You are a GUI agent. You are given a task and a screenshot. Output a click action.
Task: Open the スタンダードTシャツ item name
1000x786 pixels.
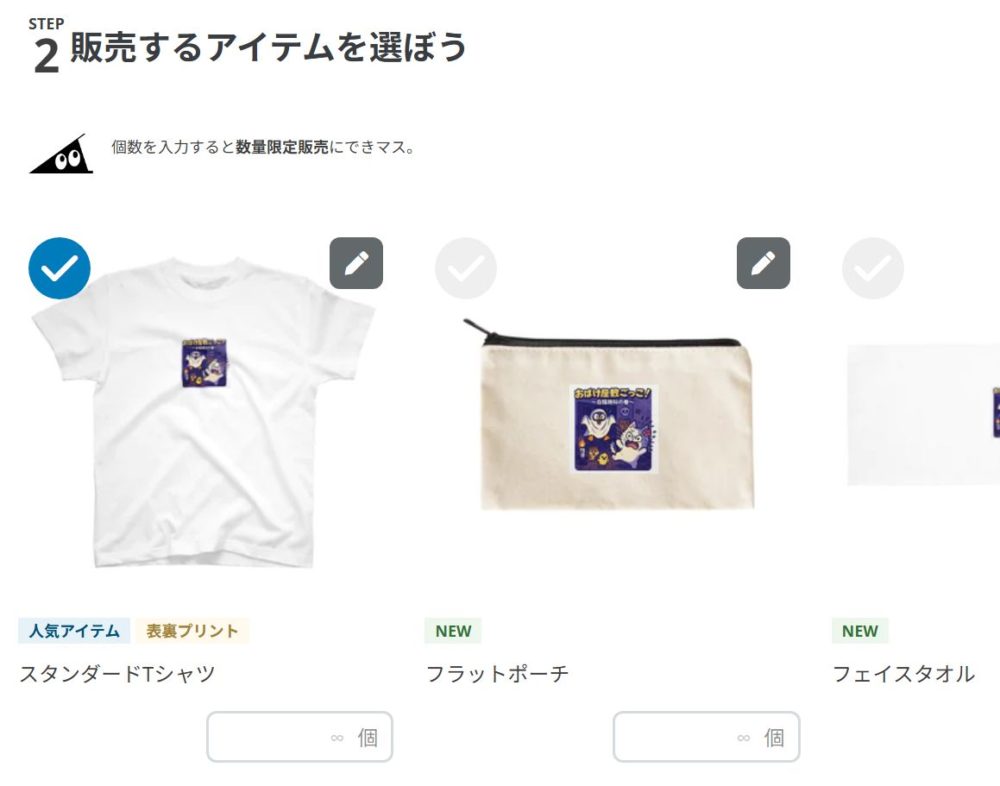pos(117,674)
